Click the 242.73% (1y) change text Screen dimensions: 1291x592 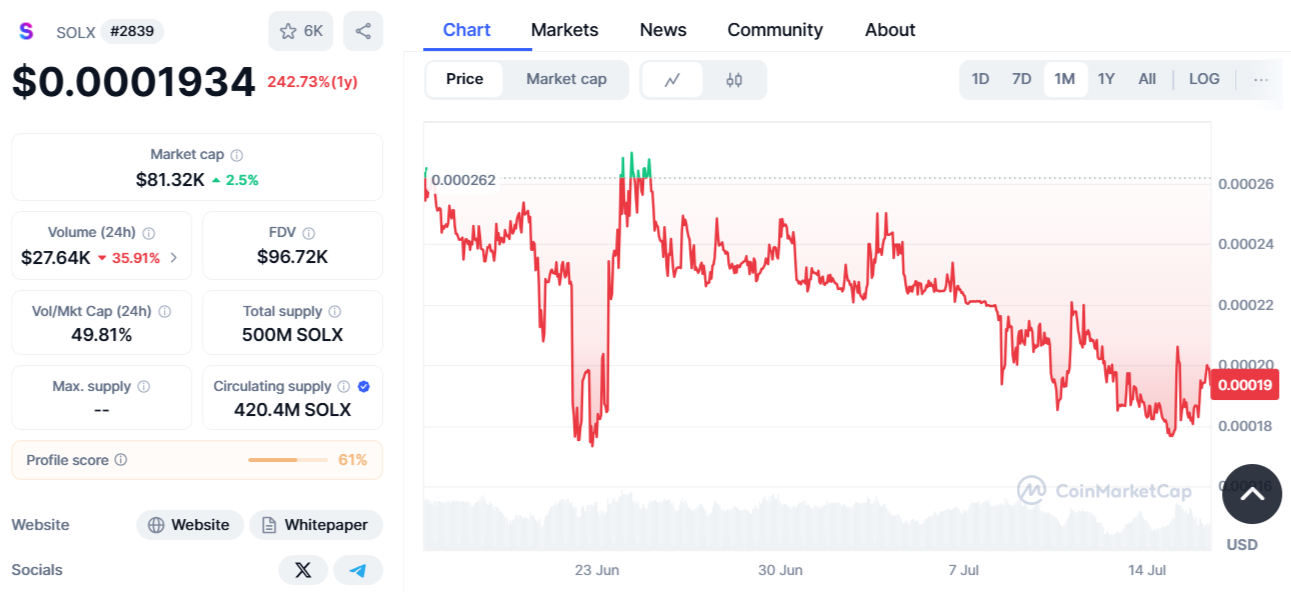312,82
